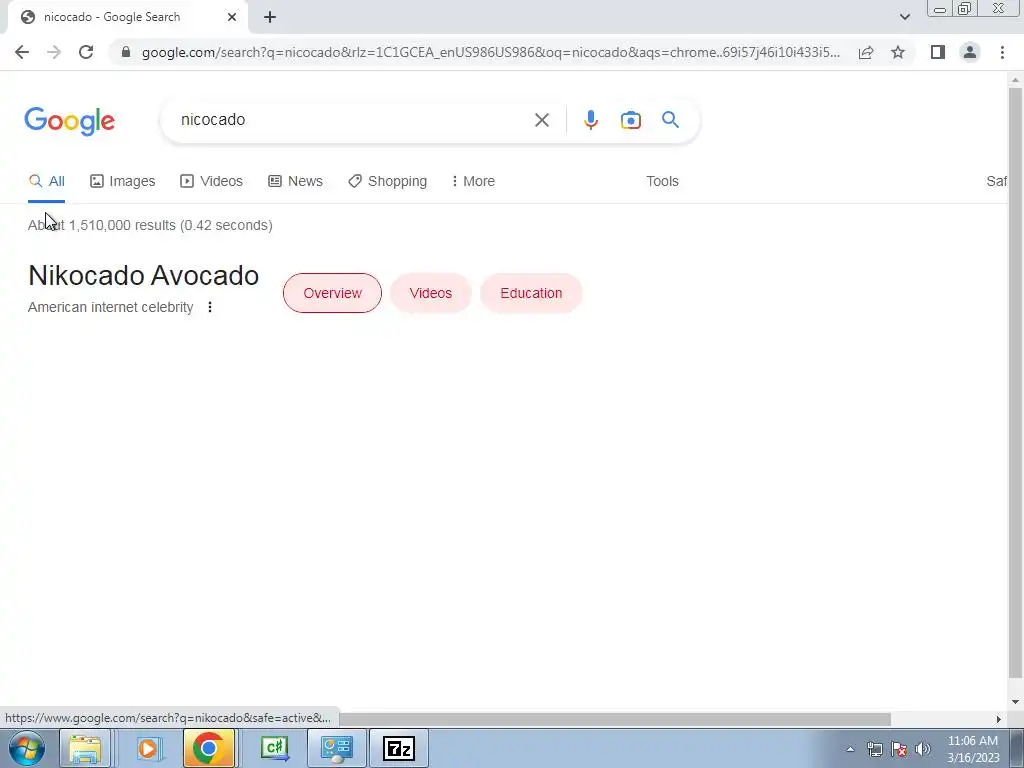Open 7-Zip from the taskbar
Image resolution: width=1024 pixels, height=768 pixels.
click(399, 748)
